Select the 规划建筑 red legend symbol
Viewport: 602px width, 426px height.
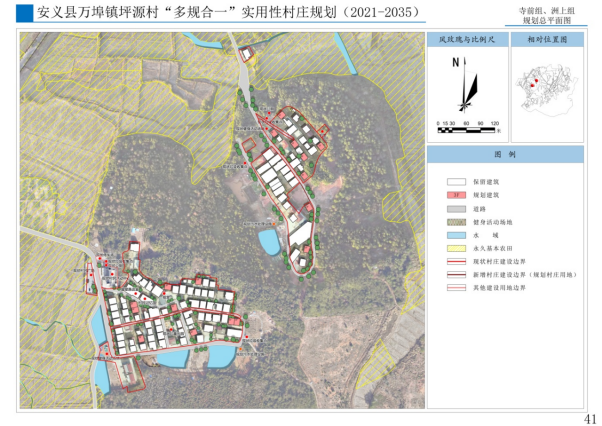(457, 196)
